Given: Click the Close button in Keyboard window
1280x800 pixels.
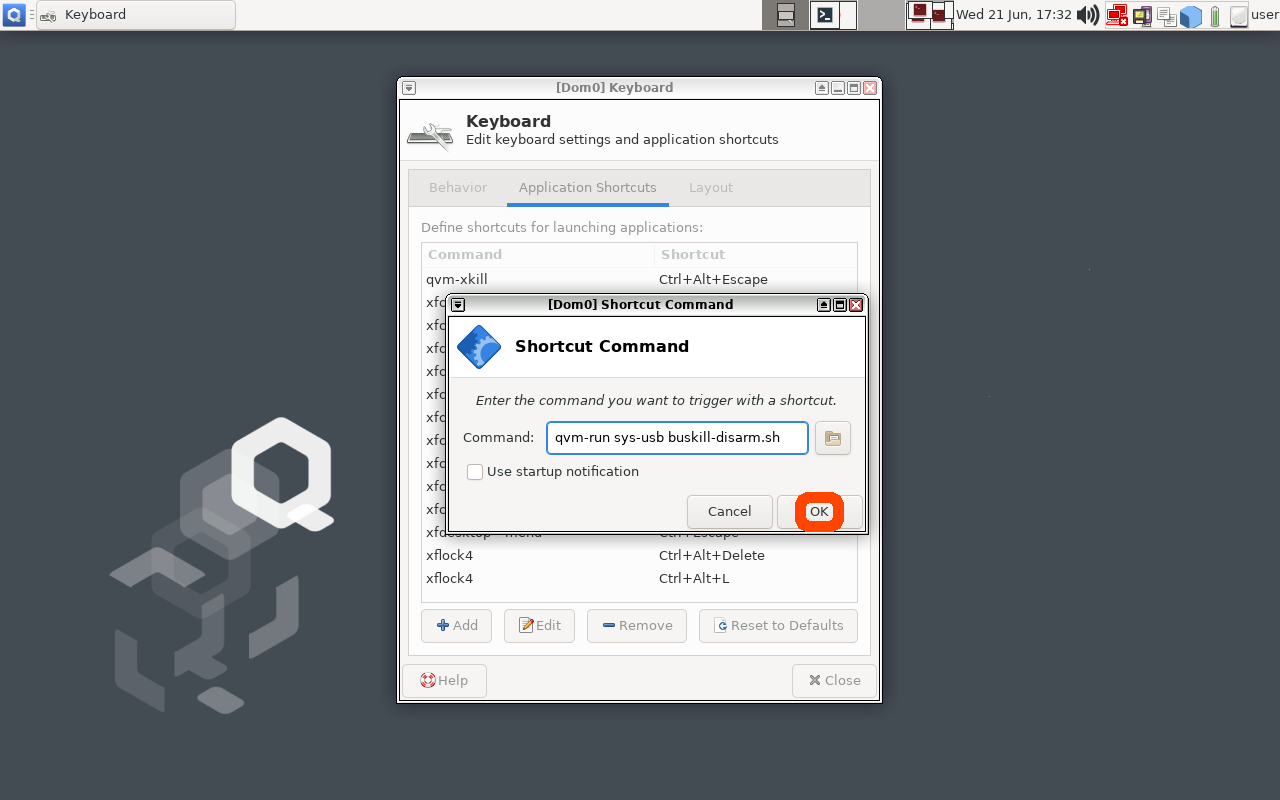Looking at the screenshot, I should (834, 681).
